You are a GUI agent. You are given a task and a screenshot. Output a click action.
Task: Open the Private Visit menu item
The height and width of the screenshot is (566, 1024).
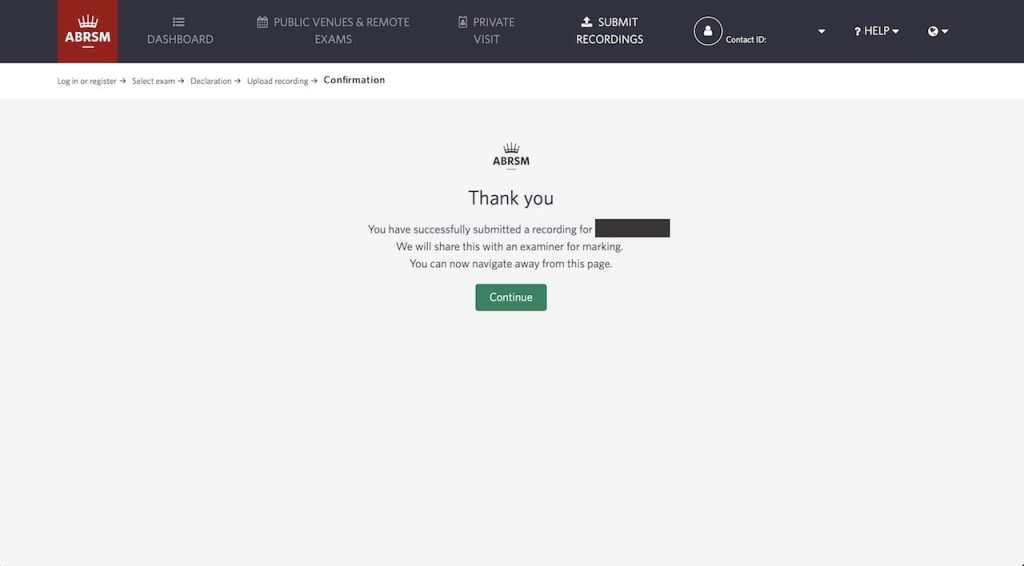pos(487,31)
